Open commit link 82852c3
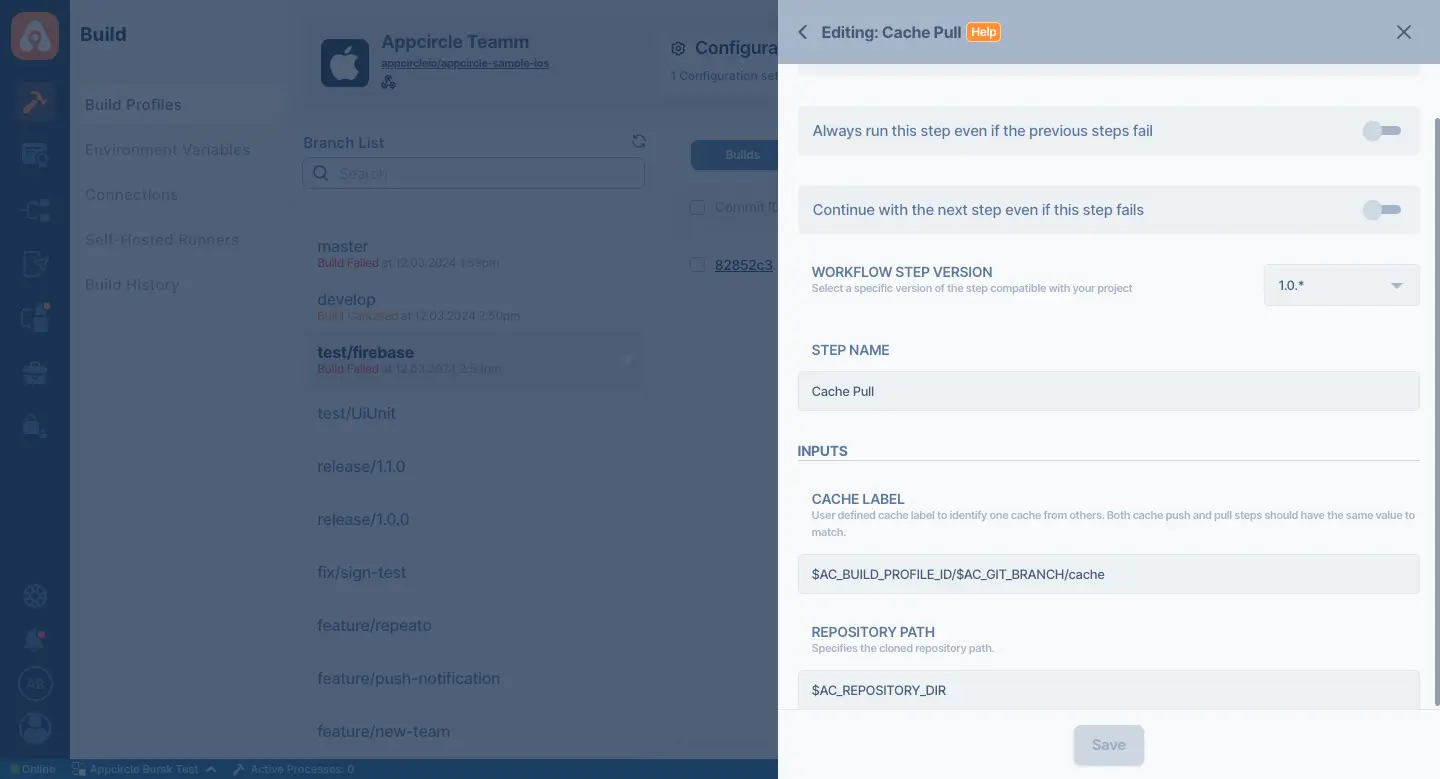Viewport: 1440px width, 779px height. click(743, 265)
